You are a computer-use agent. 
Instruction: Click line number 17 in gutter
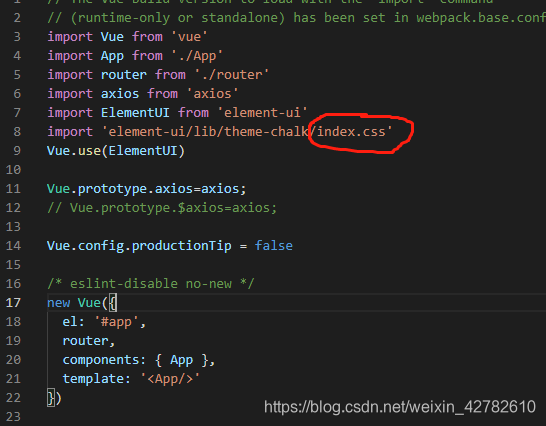click(x=13, y=303)
